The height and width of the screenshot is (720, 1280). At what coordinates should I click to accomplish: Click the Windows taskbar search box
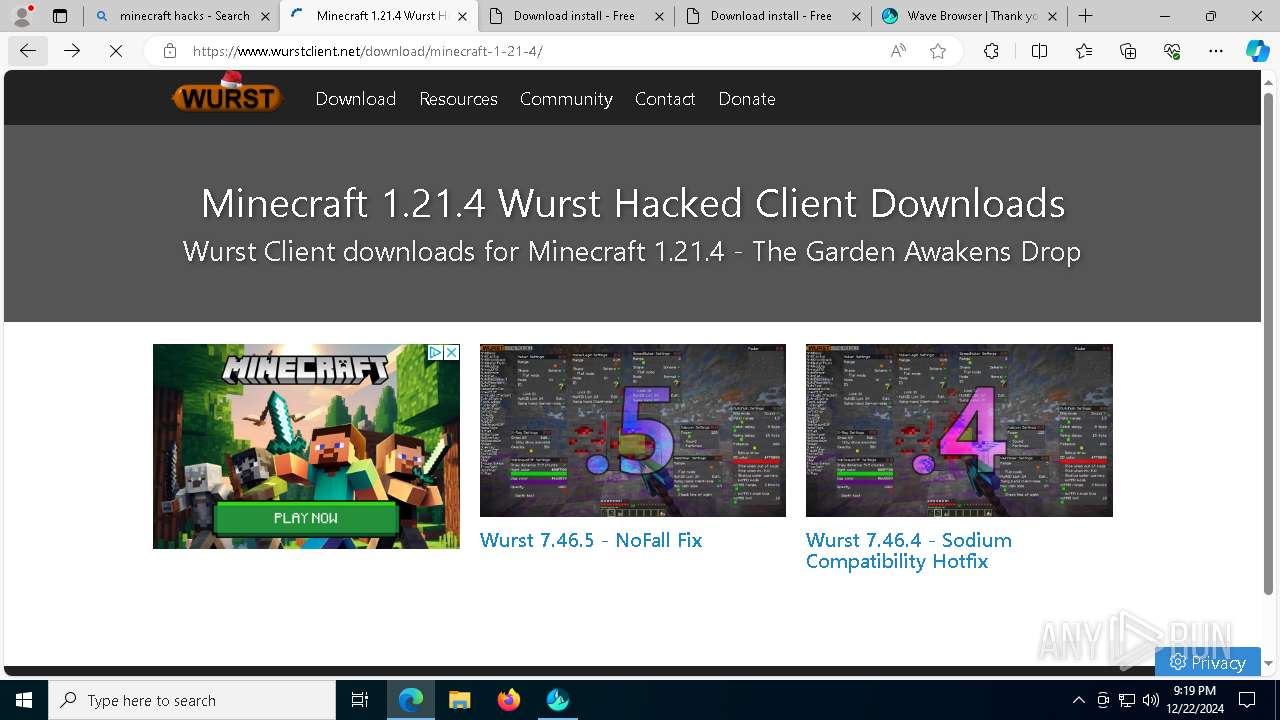[x=192, y=700]
